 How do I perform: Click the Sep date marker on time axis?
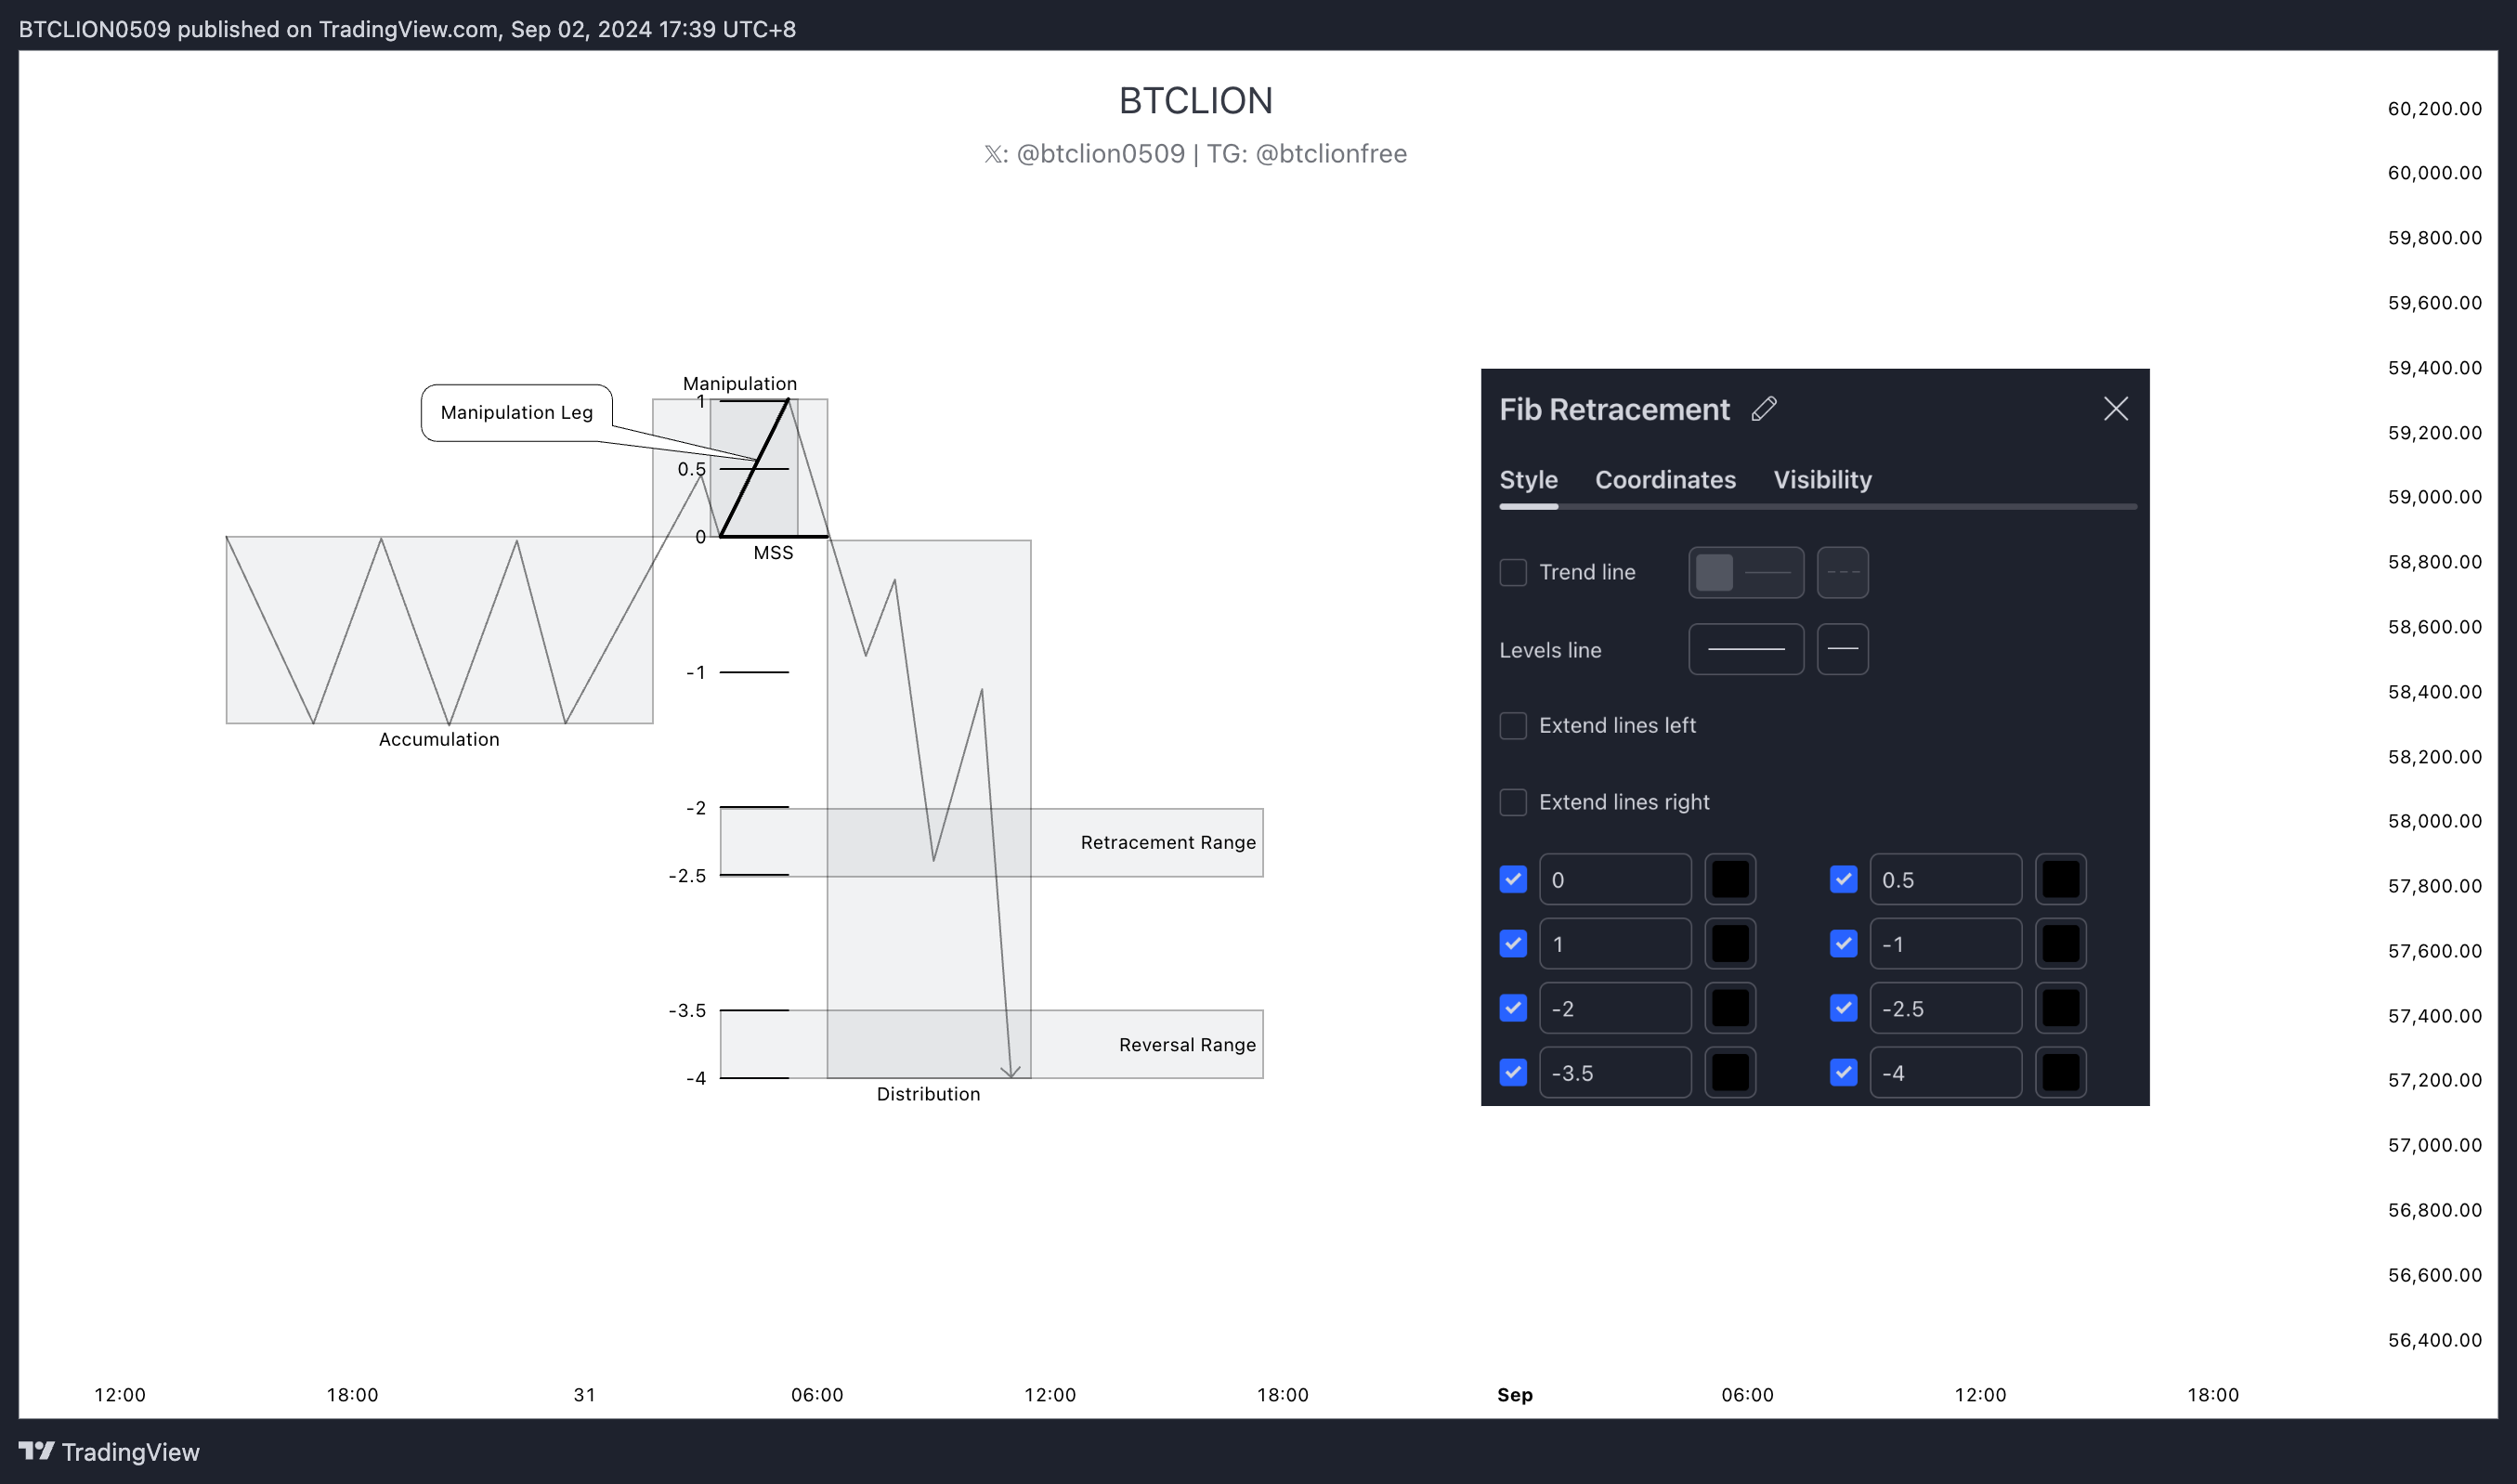pyautogui.click(x=1514, y=1395)
